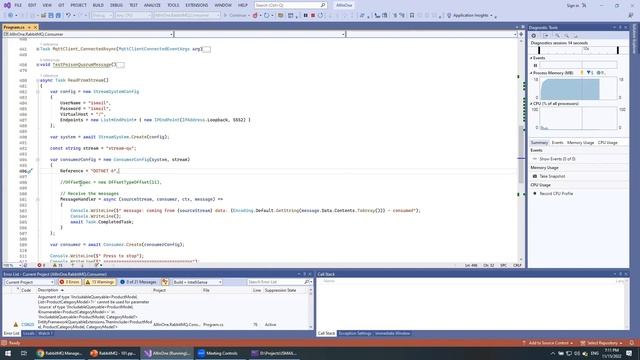
Task: Click the Undo toolbar icon
Action: coord(69,16)
